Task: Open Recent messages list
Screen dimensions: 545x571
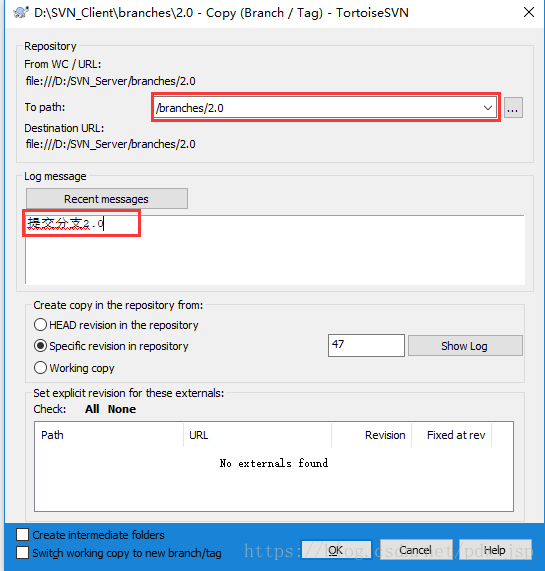Action: pyautogui.click(x=107, y=199)
